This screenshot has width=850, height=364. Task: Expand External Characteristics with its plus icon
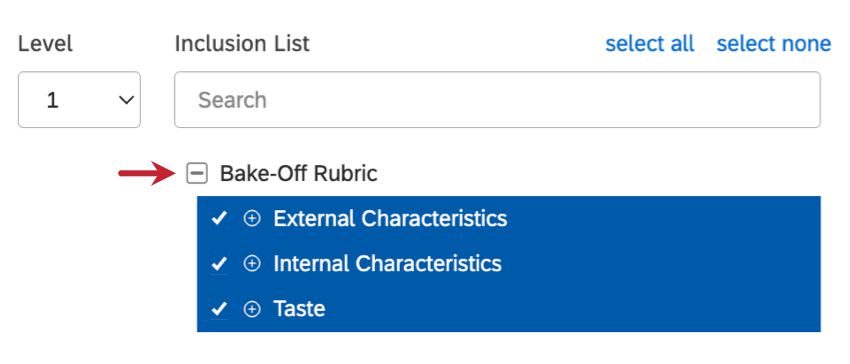pyautogui.click(x=252, y=218)
